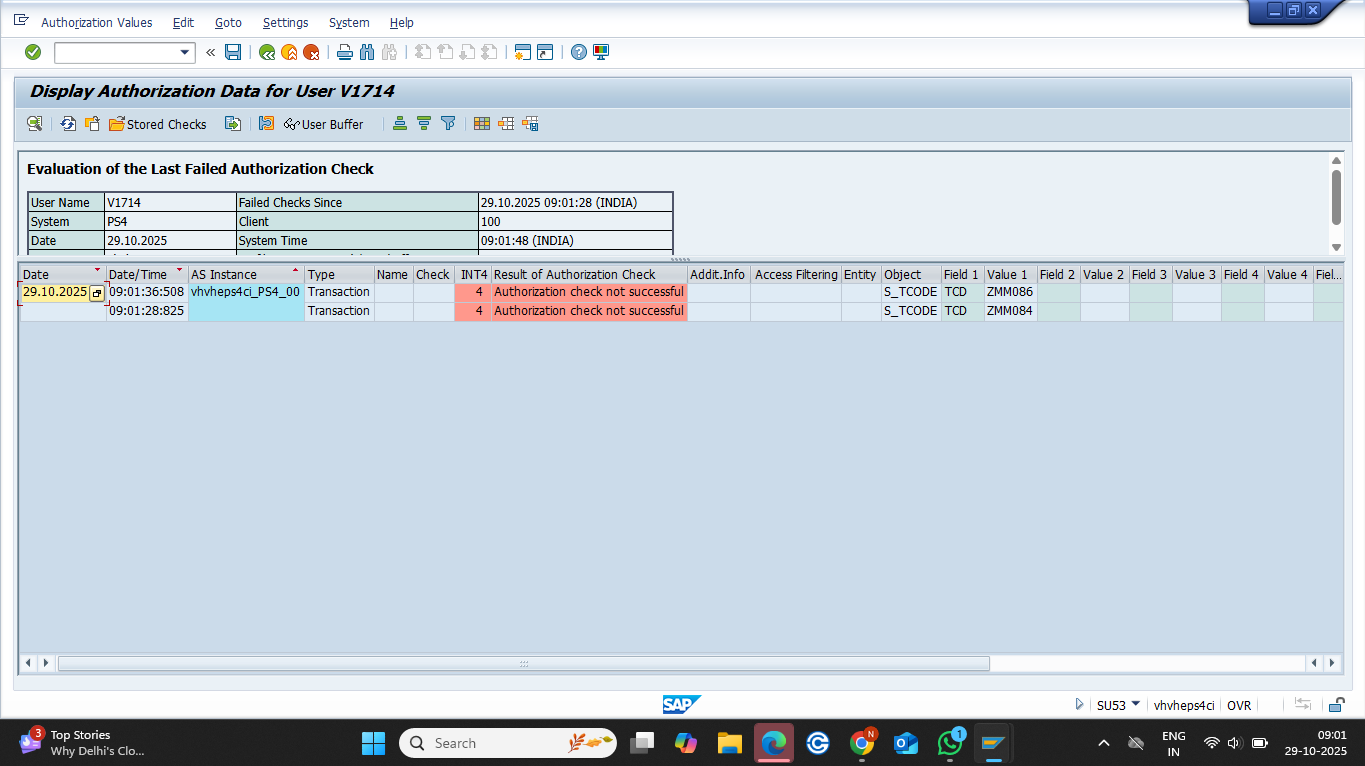The height and width of the screenshot is (766, 1365).
Task: Expand the SU53 status bar dropdown
Action: 1135,704
